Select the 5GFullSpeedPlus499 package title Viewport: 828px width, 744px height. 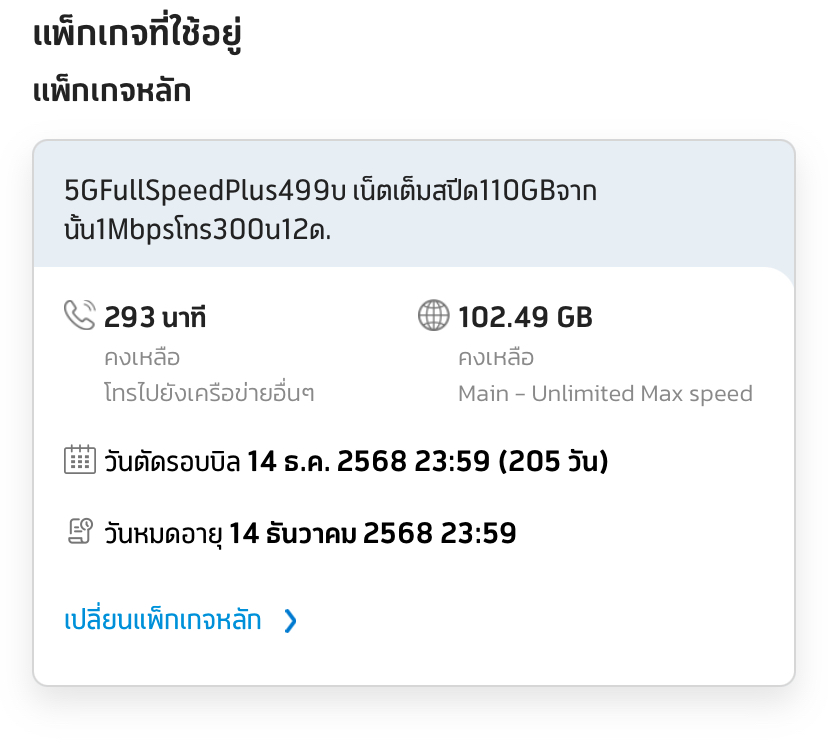pos(330,210)
